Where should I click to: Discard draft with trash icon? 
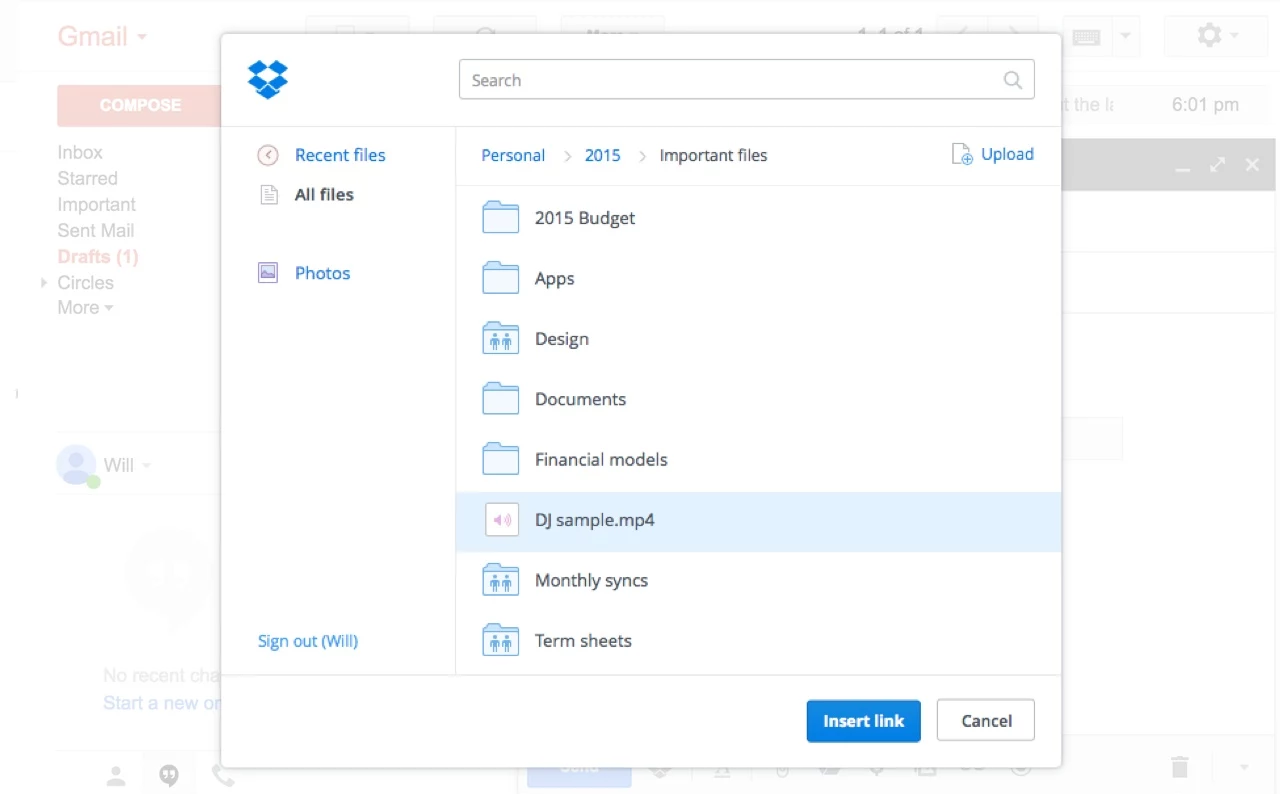1180,767
